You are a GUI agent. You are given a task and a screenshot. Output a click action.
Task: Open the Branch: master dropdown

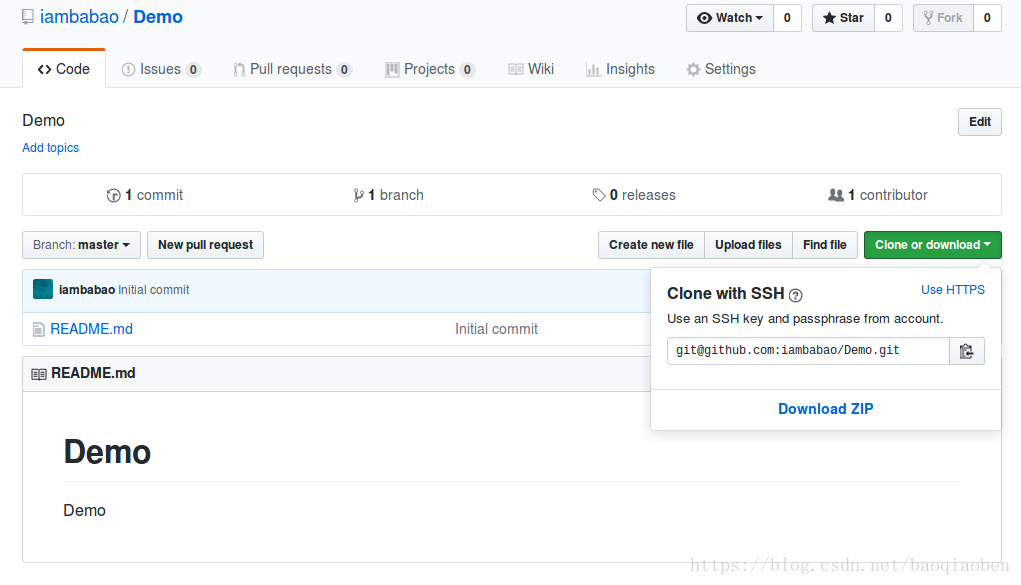coord(81,245)
